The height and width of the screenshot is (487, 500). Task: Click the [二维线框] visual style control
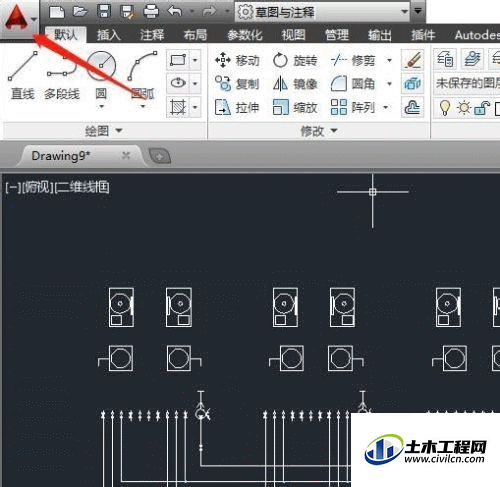(x=82, y=187)
